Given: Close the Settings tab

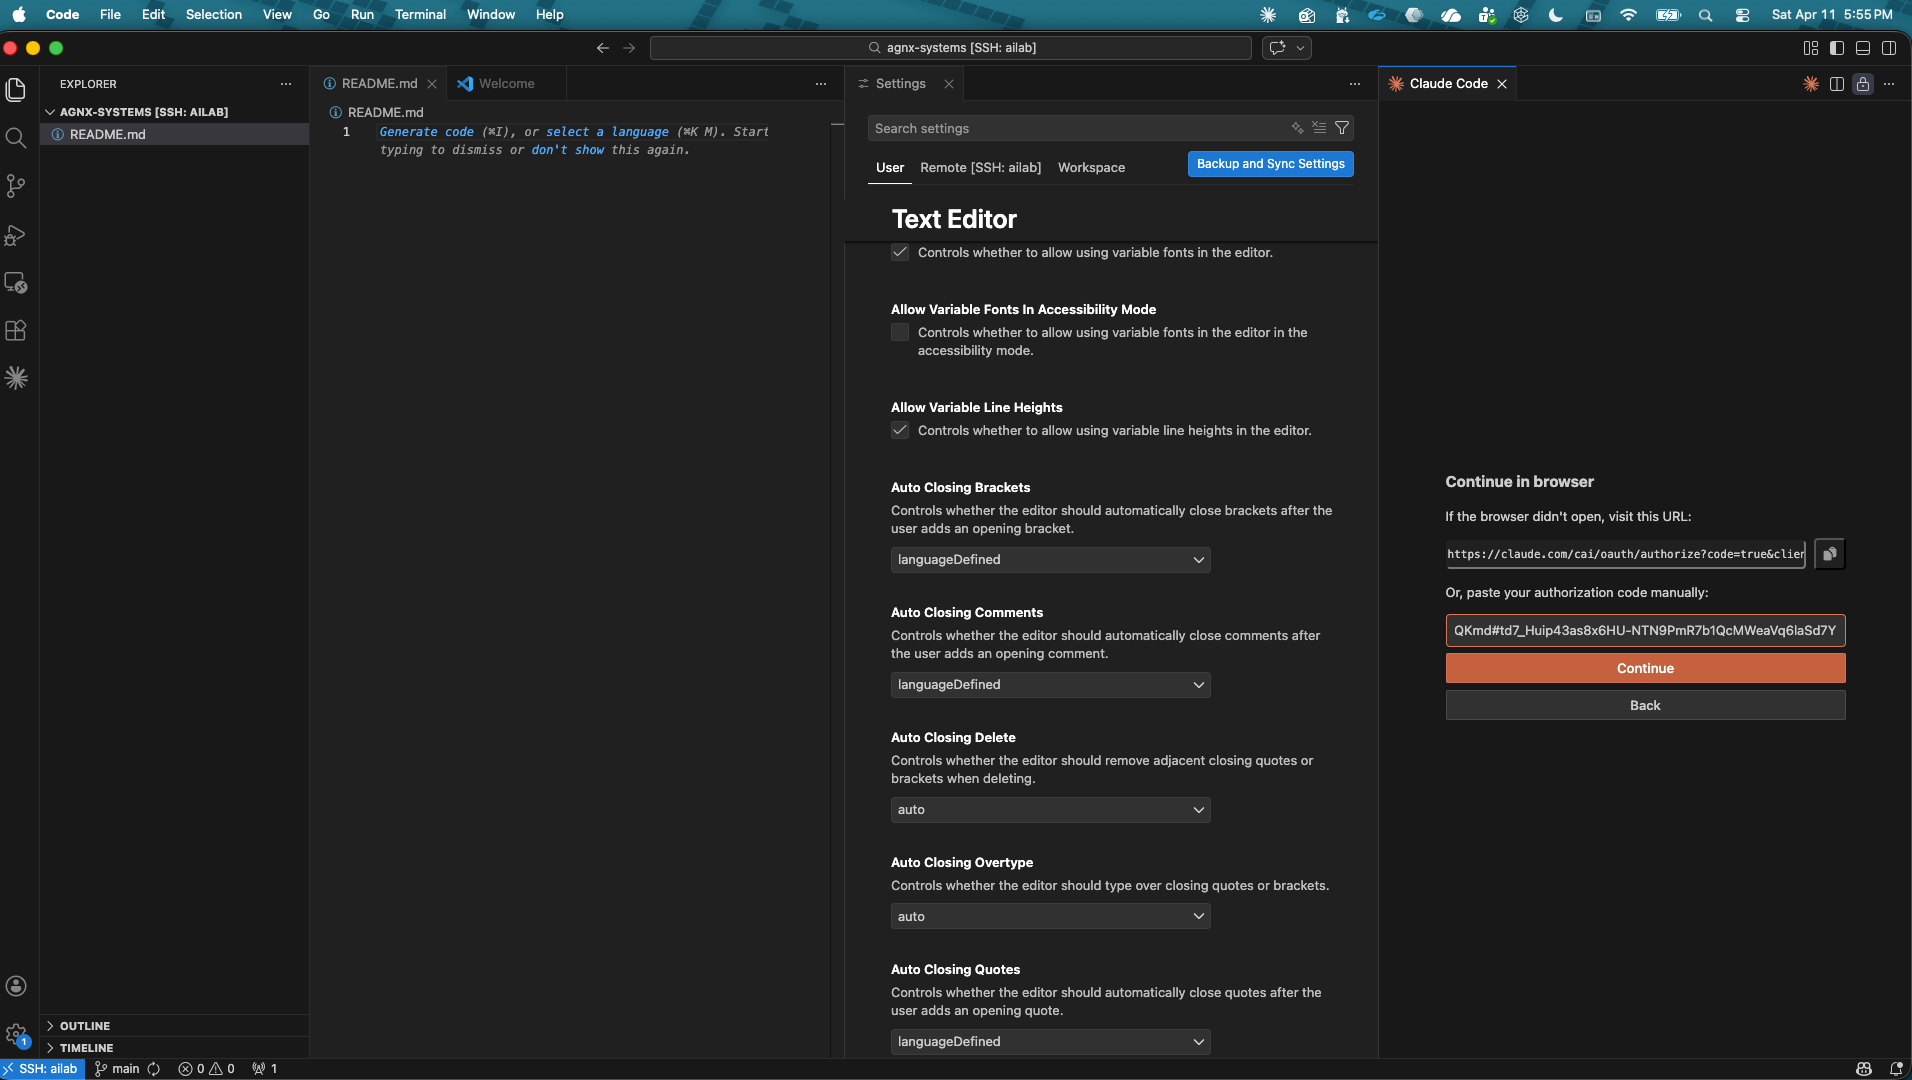Looking at the screenshot, I should pos(949,84).
